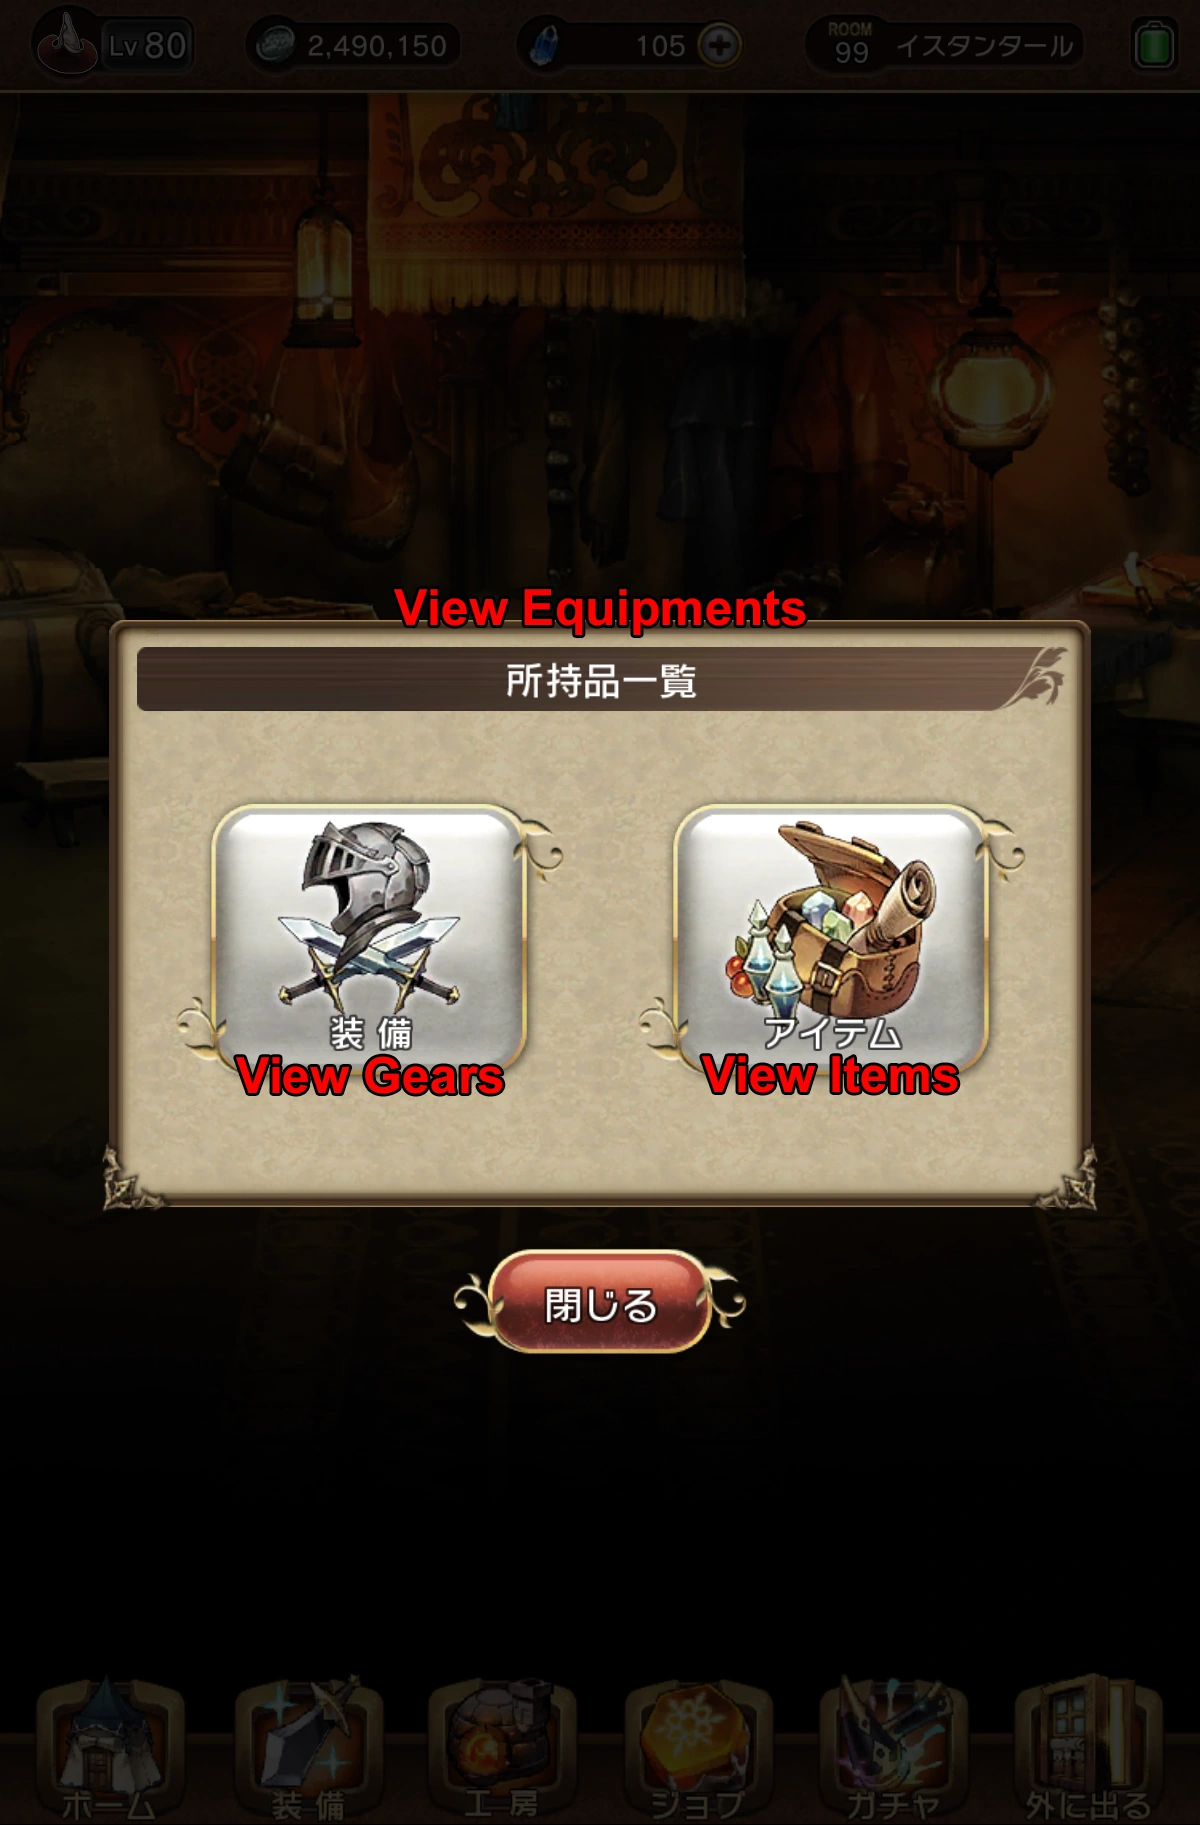Tap the View Equipments red caption
Image resolution: width=1200 pixels, height=1825 pixels.
click(600, 608)
